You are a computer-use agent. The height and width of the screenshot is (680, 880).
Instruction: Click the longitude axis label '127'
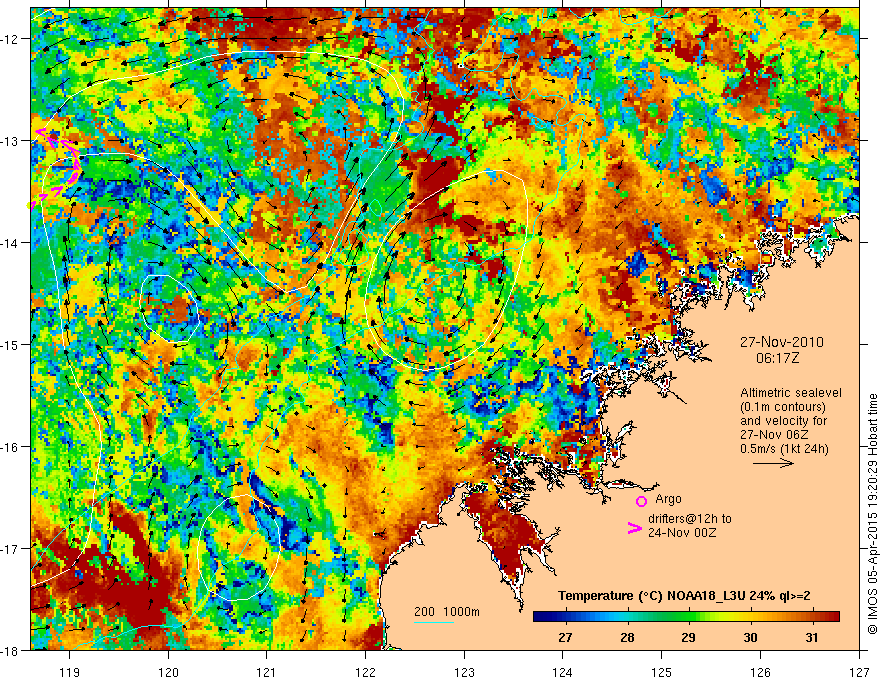click(x=859, y=672)
